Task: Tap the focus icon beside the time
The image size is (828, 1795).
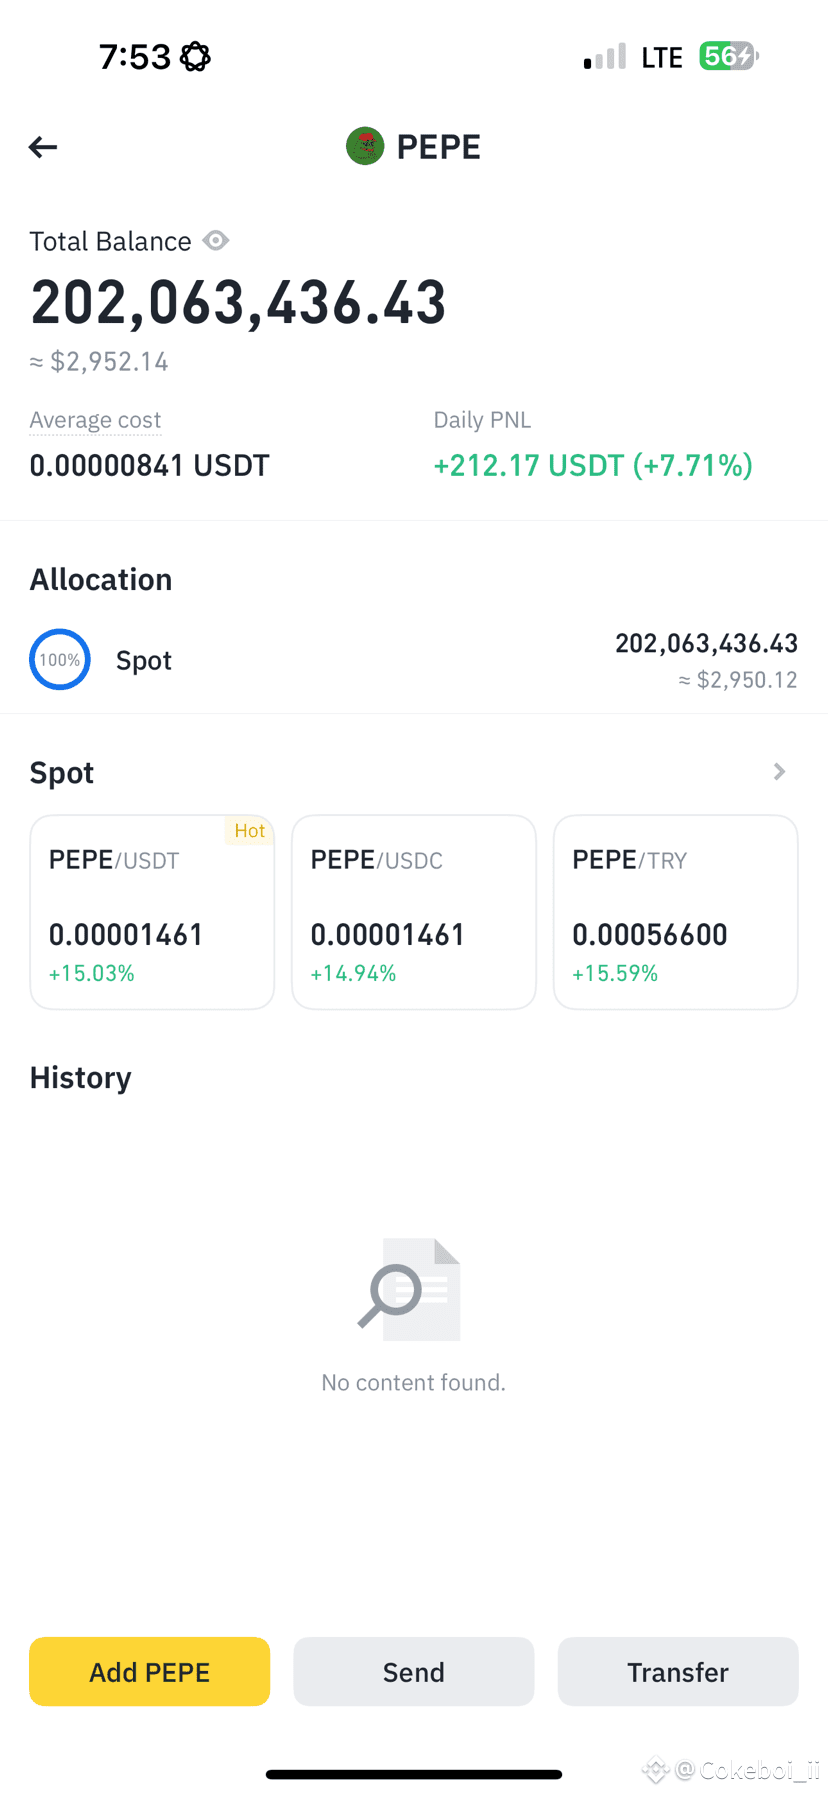Action: 195,57
